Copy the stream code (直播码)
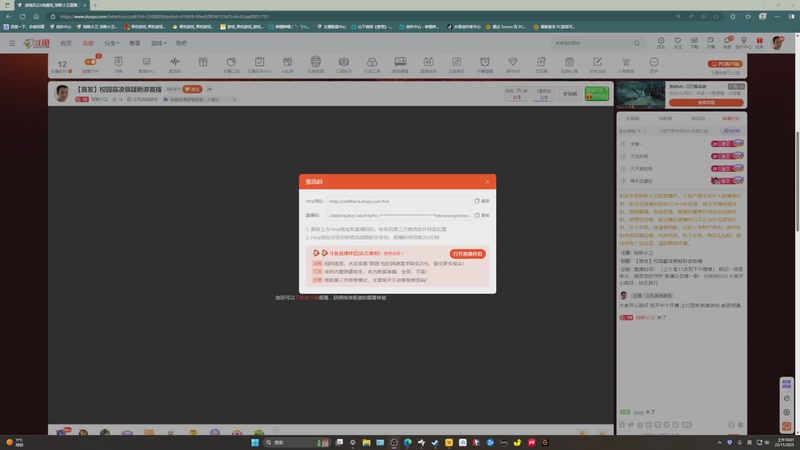 (482, 215)
